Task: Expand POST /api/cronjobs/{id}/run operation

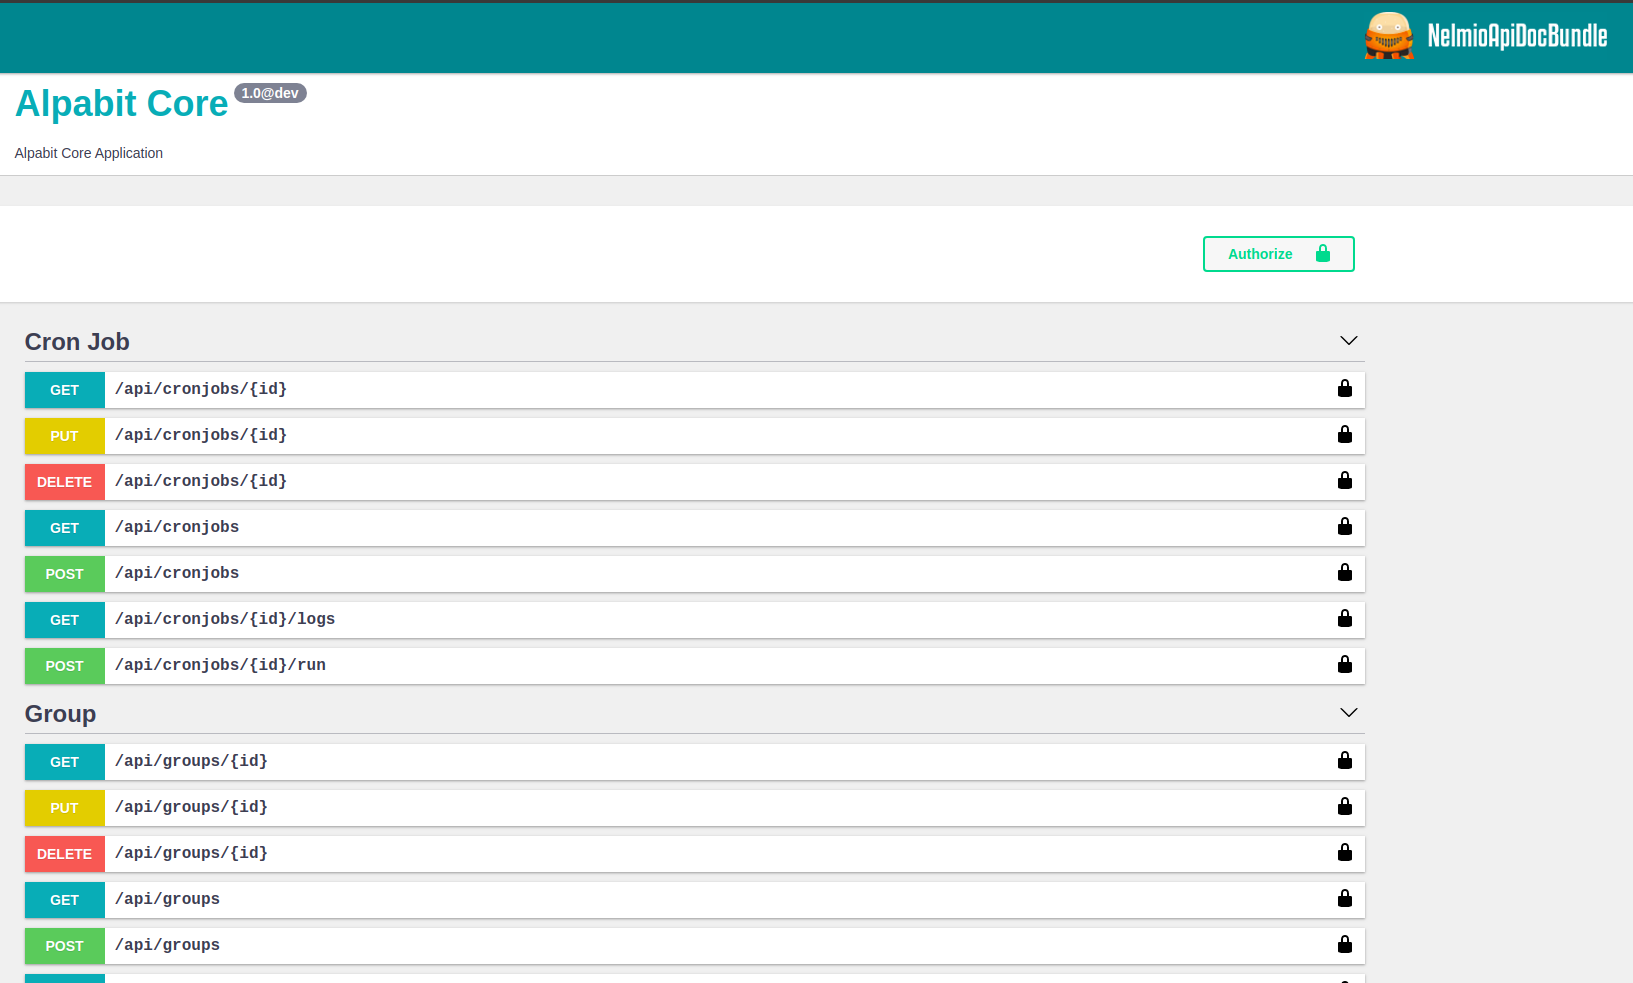Action: pos(695,666)
